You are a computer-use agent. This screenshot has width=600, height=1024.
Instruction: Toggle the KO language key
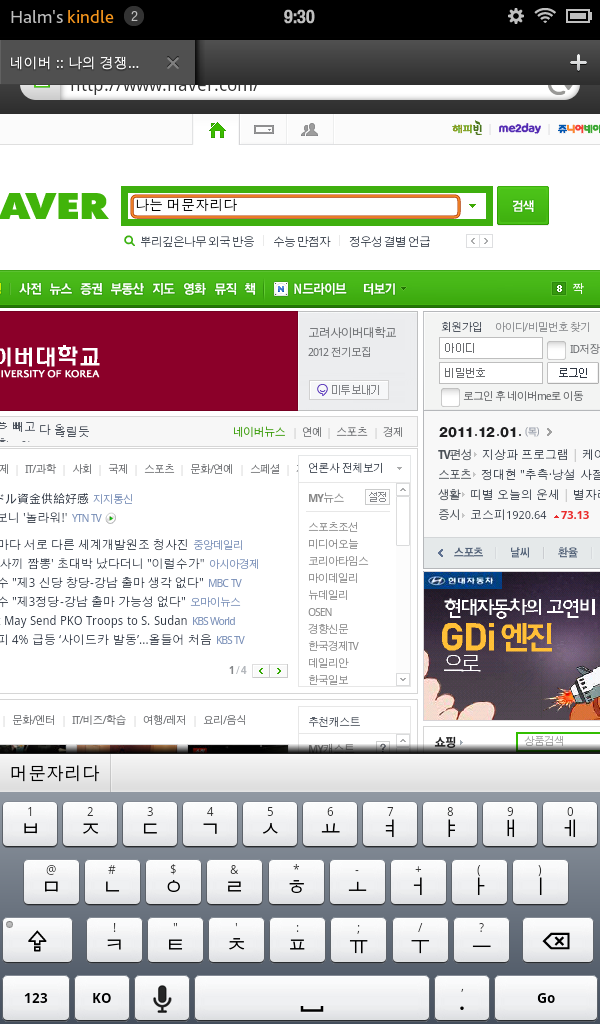[x=102, y=998]
